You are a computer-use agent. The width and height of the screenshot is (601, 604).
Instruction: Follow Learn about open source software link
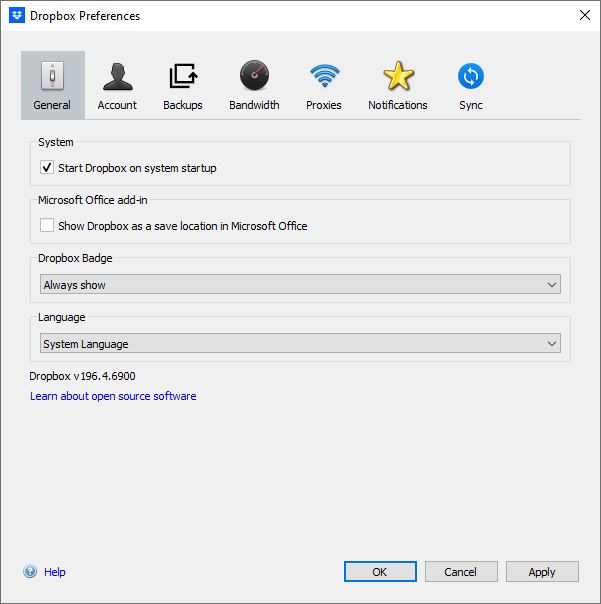pyautogui.click(x=113, y=396)
